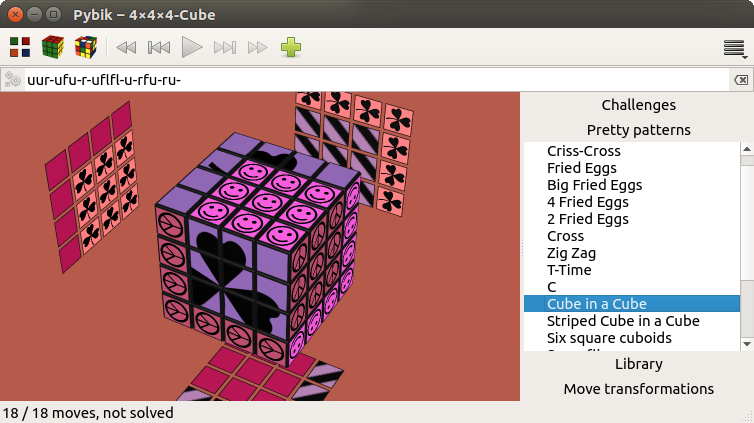The image size is (754, 423).
Task: Clear the move sequence field
Action: (x=741, y=80)
